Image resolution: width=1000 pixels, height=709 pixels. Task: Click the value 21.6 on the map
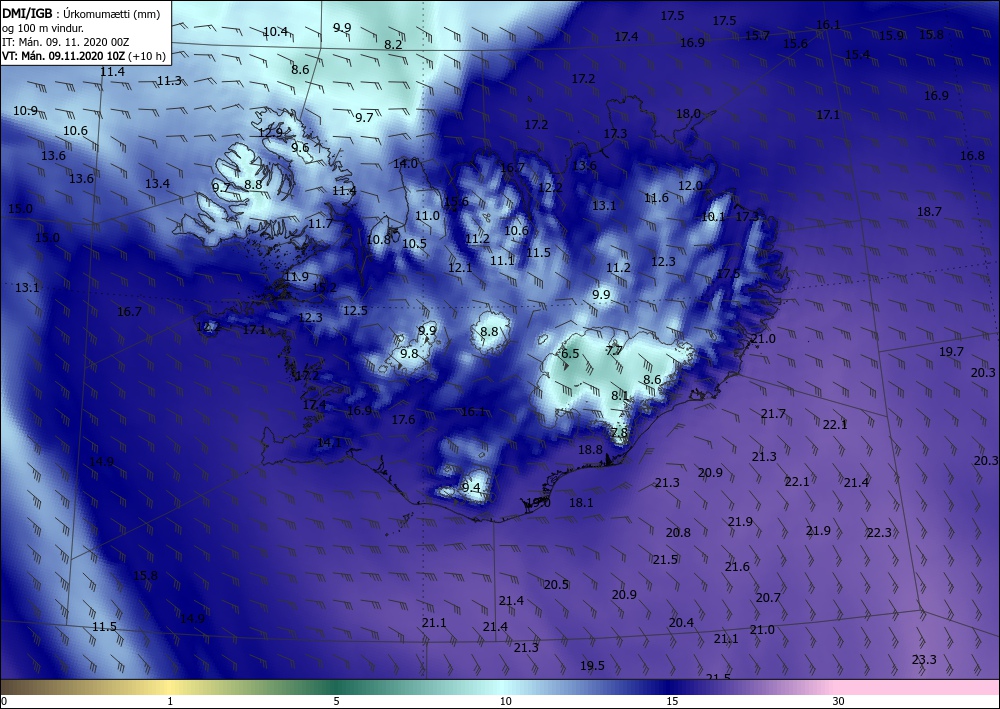point(737,566)
